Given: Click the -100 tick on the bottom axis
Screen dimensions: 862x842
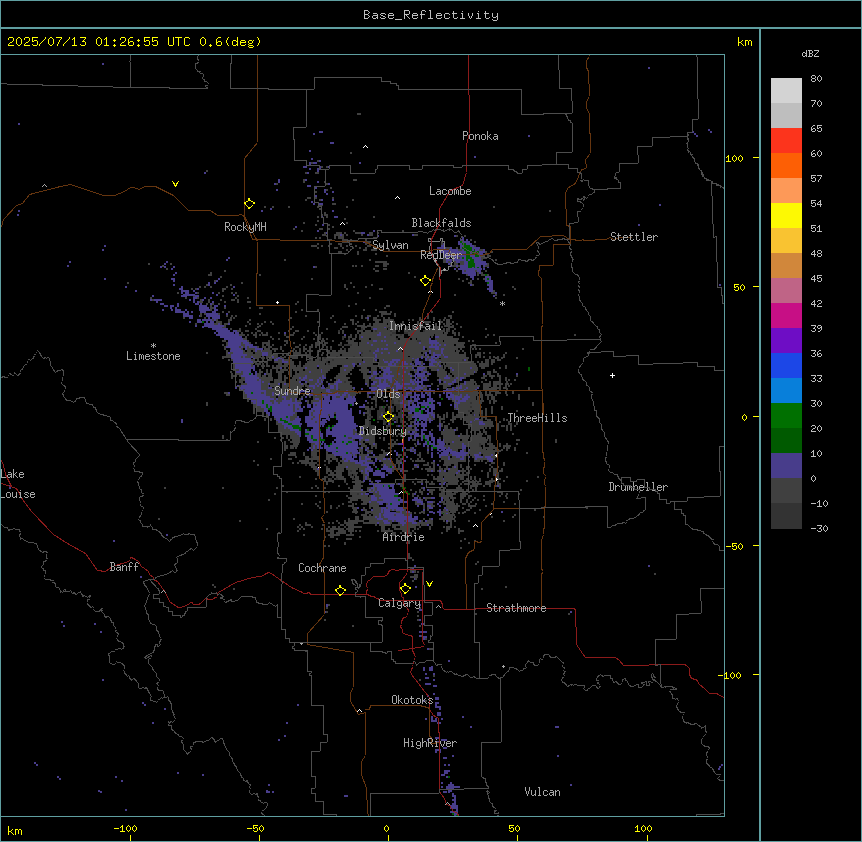Looking at the screenshot, I should tap(125, 828).
